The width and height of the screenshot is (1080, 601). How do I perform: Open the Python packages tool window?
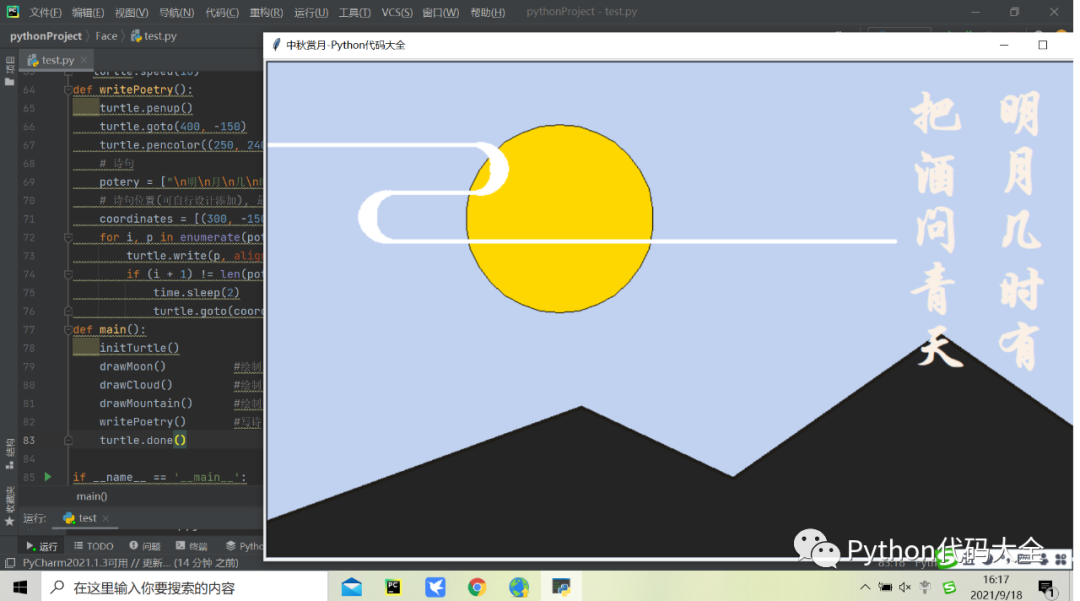(x=245, y=546)
